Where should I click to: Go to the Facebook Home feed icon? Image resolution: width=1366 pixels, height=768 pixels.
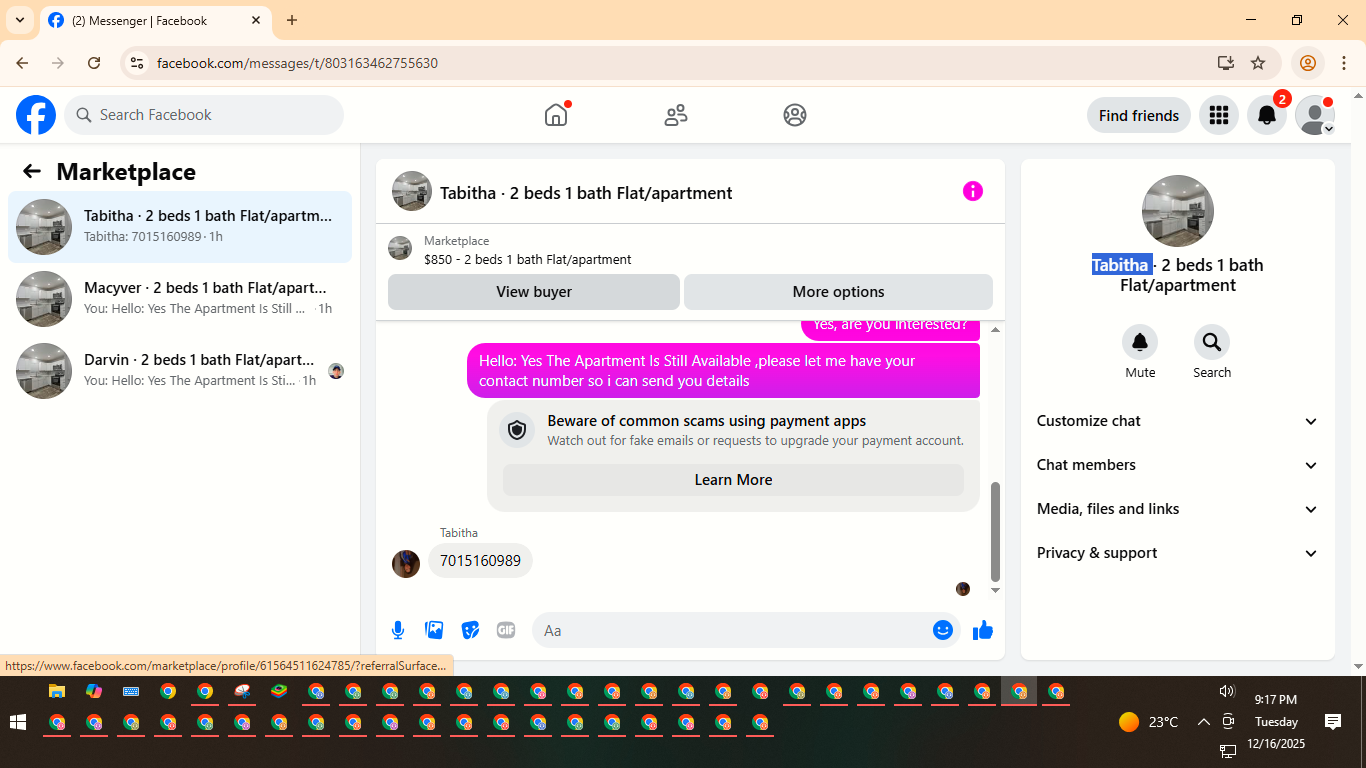(x=556, y=115)
